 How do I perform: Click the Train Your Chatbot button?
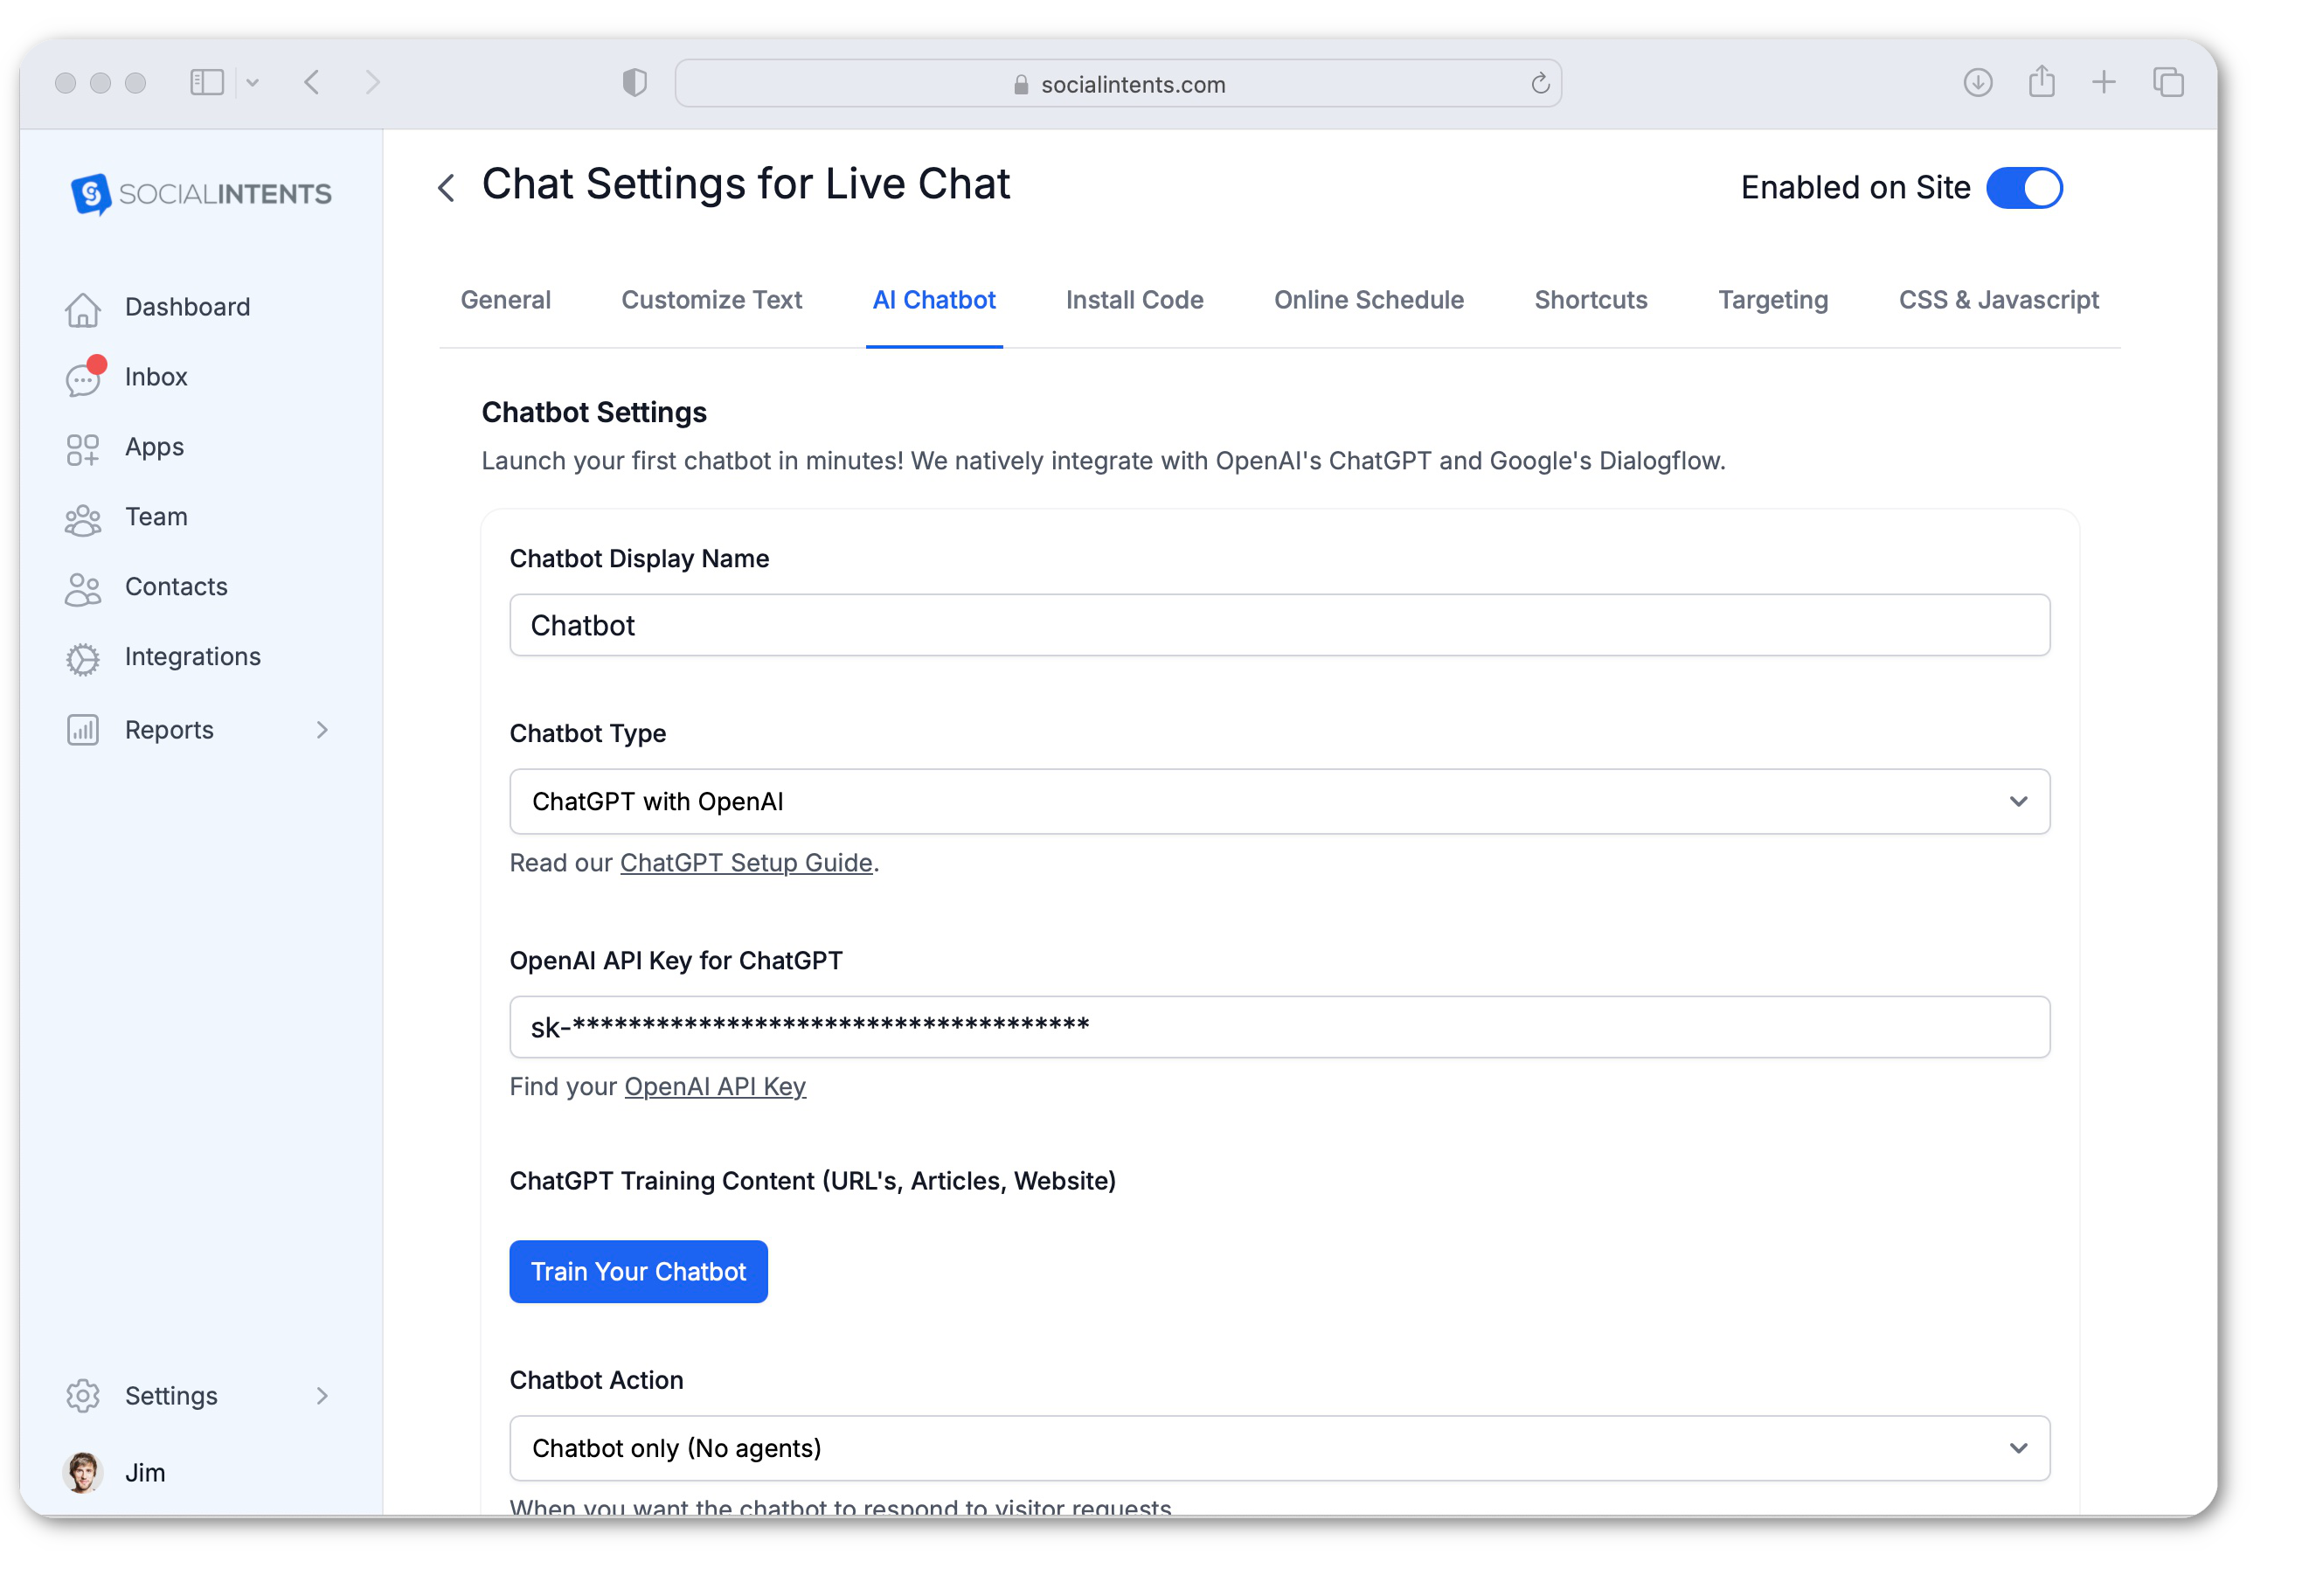(637, 1271)
